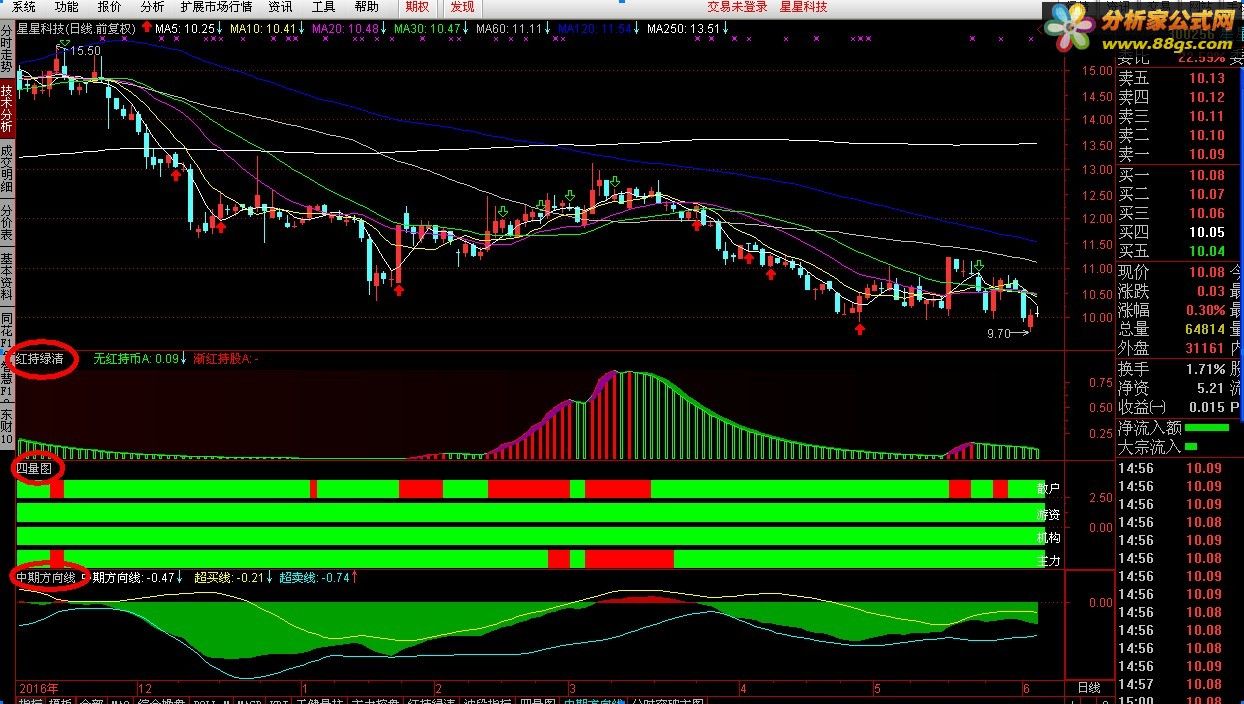Click the 日线 period label at bottom right

1088,688
